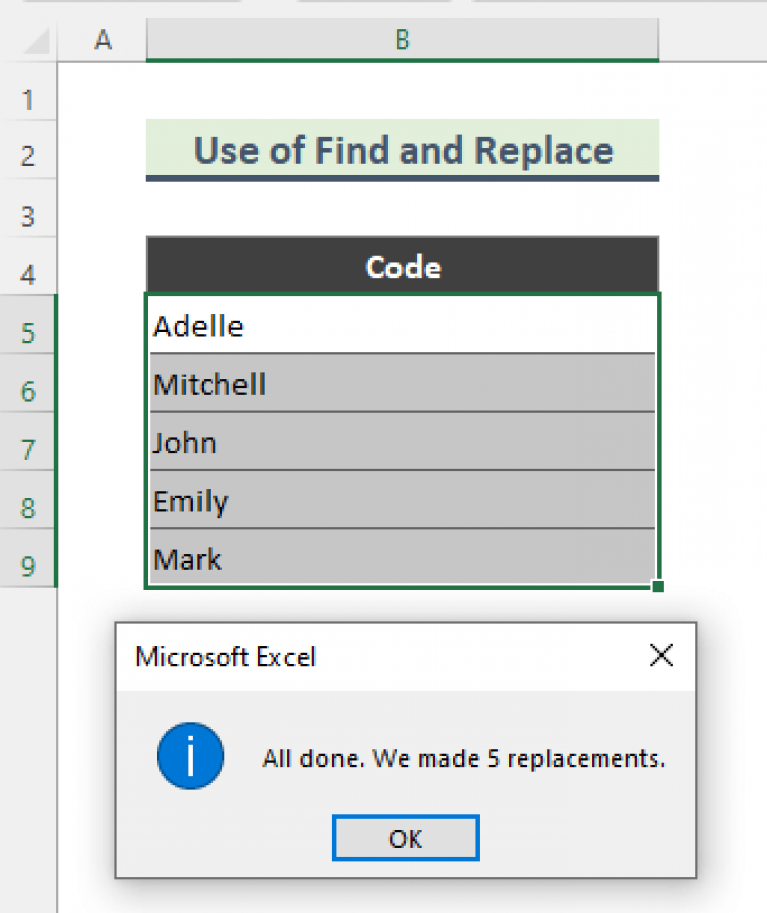Select the cell containing Emily
The height and width of the screenshot is (913, 767).
(x=402, y=500)
